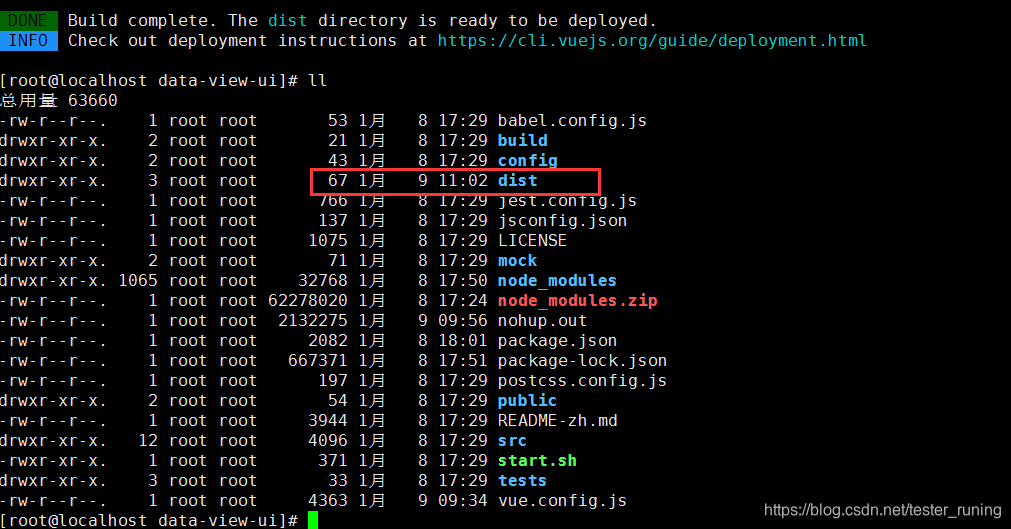Screen dimensions: 1011x529
Task: Click the size 3944 of README-zh.md
Action: 328,421
